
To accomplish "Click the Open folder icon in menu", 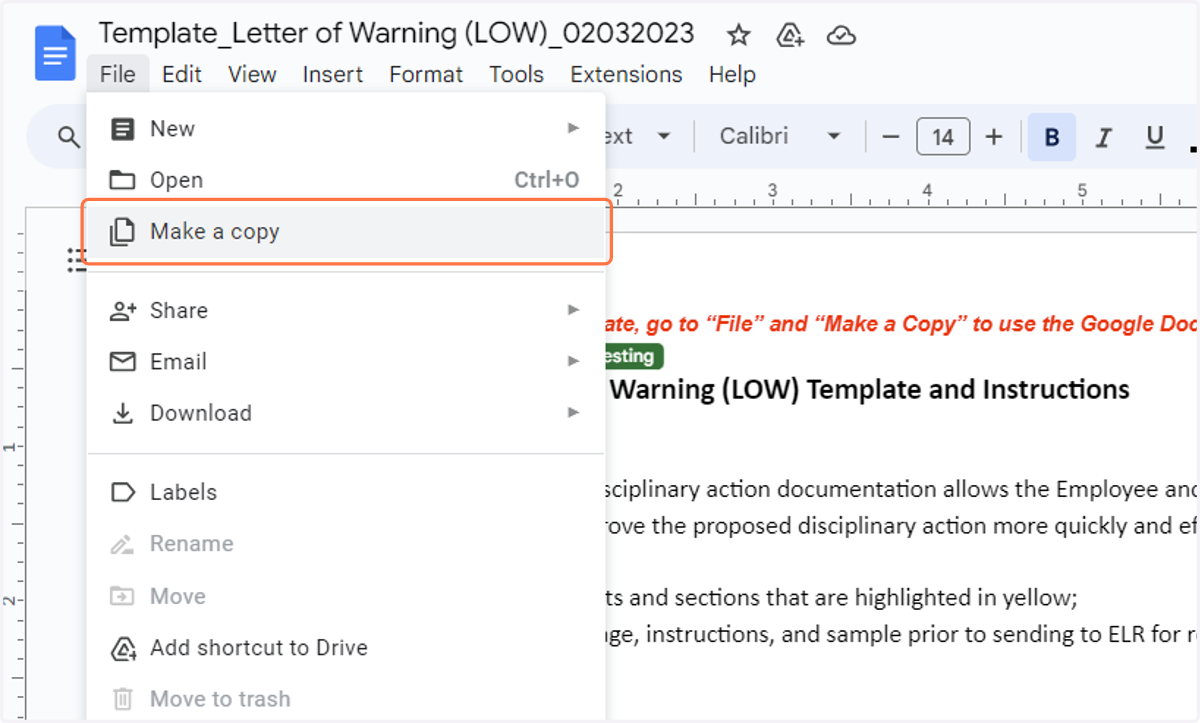I will [122, 180].
